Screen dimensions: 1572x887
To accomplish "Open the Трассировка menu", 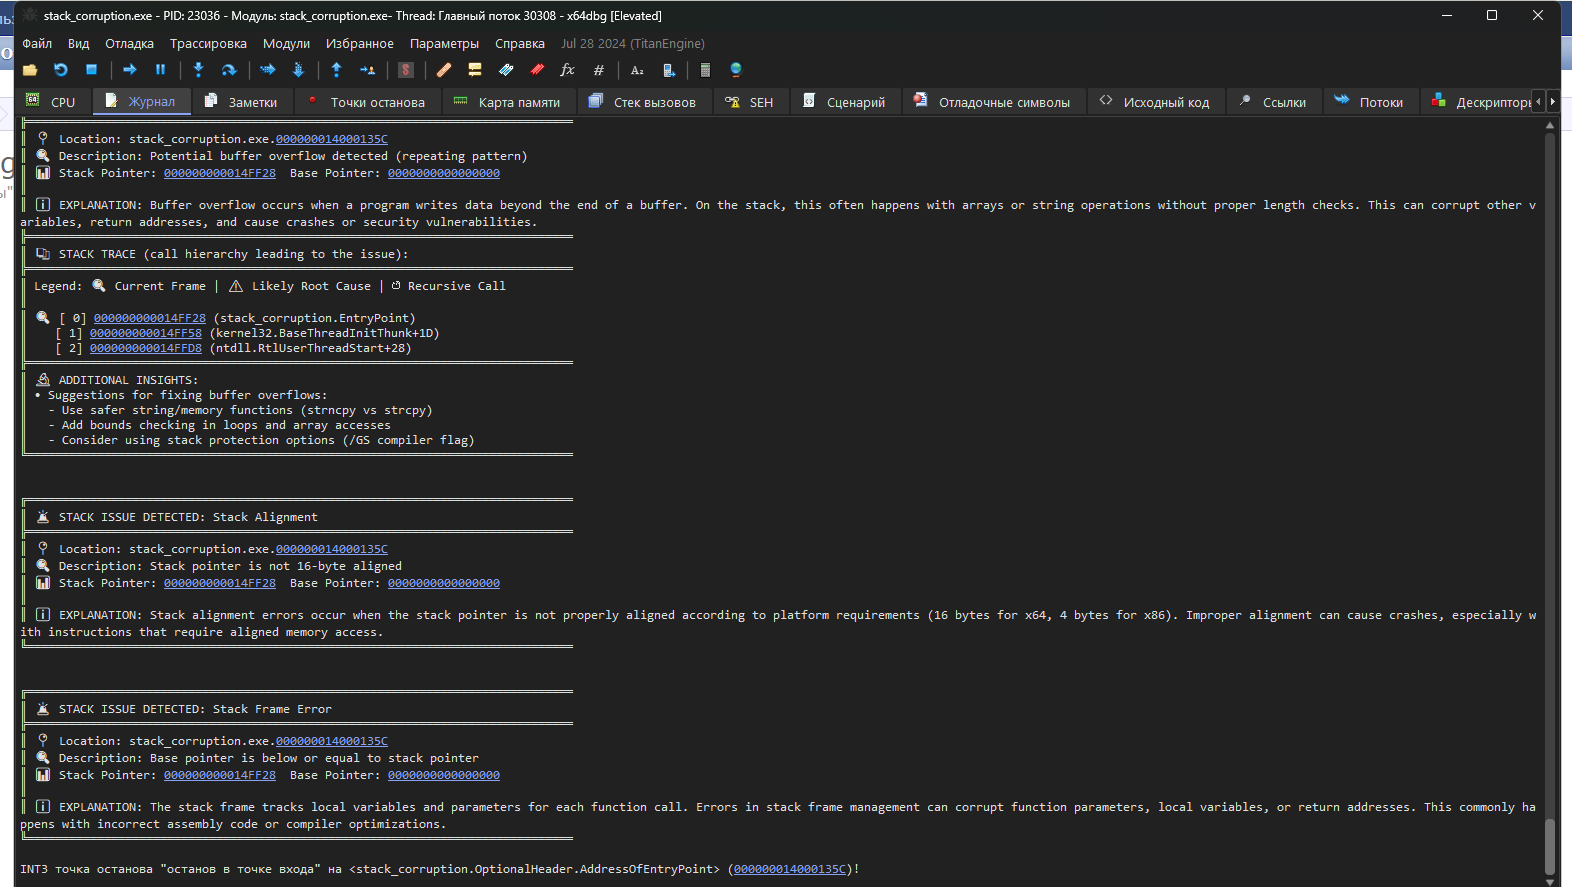I will click(208, 44).
